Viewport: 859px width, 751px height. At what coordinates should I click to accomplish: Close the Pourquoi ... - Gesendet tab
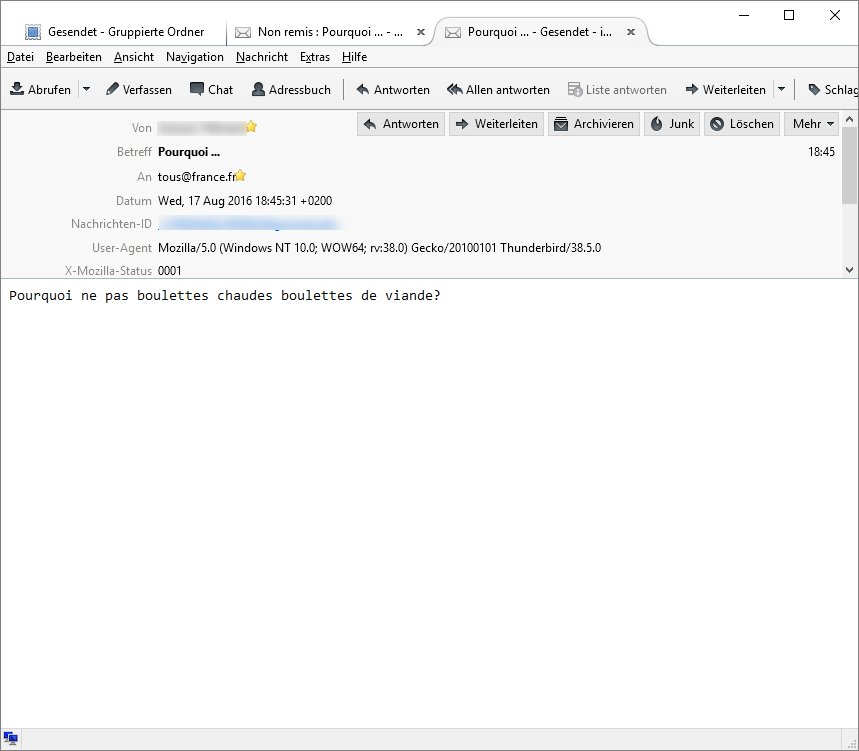pyautogui.click(x=631, y=32)
